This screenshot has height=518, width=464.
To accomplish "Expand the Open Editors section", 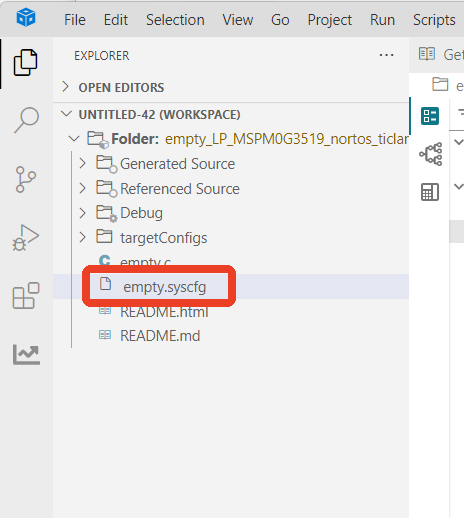I will click(x=65, y=87).
